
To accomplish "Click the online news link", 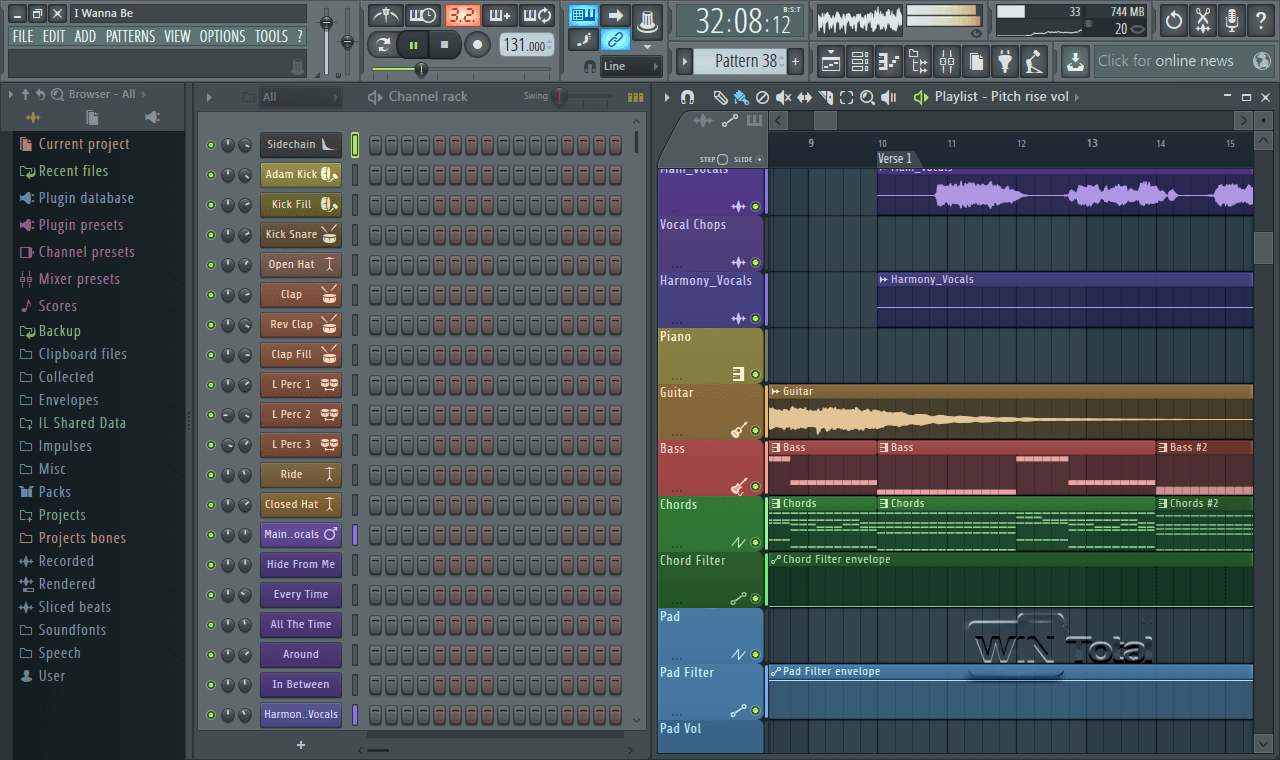I will [x=1166, y=61].
